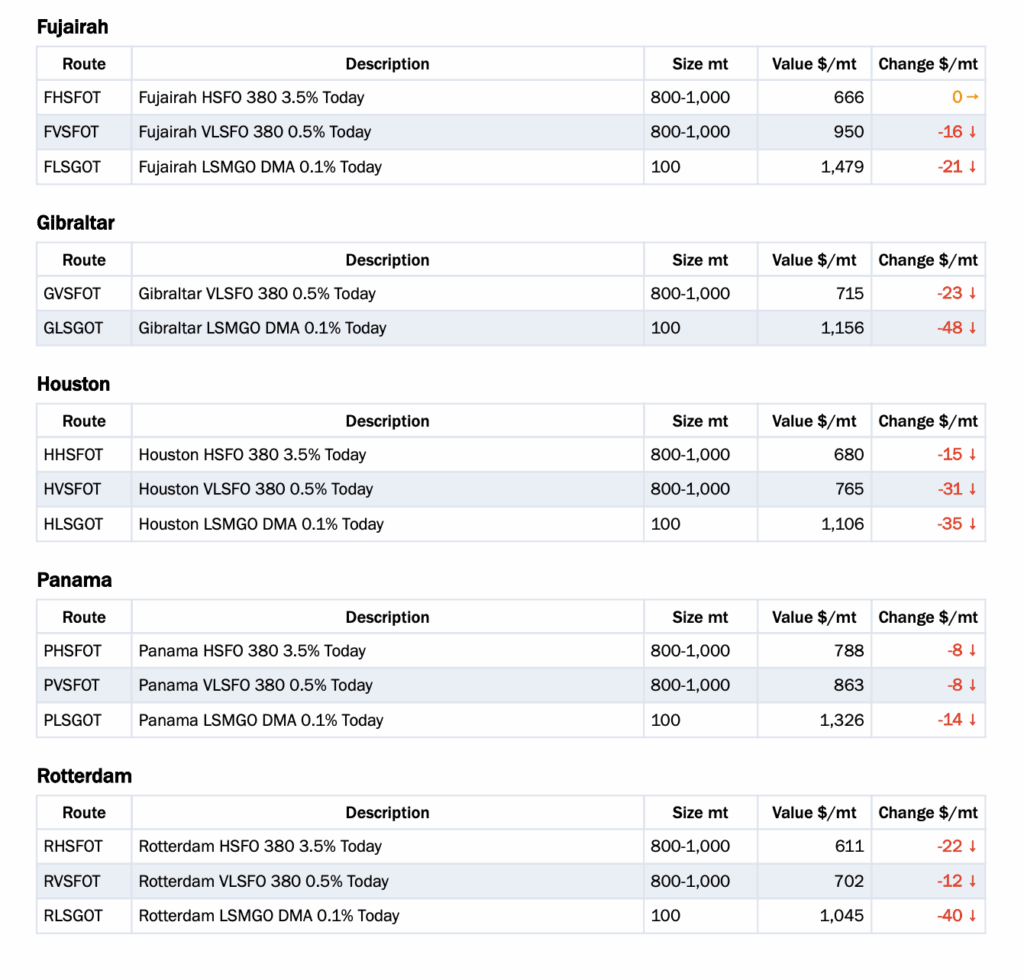Click the red arrow next to -40 Rotterdam LSMGO
The height and width of the screenshot is (980, 1024).
pyautogui.click(x=972, y=915)
